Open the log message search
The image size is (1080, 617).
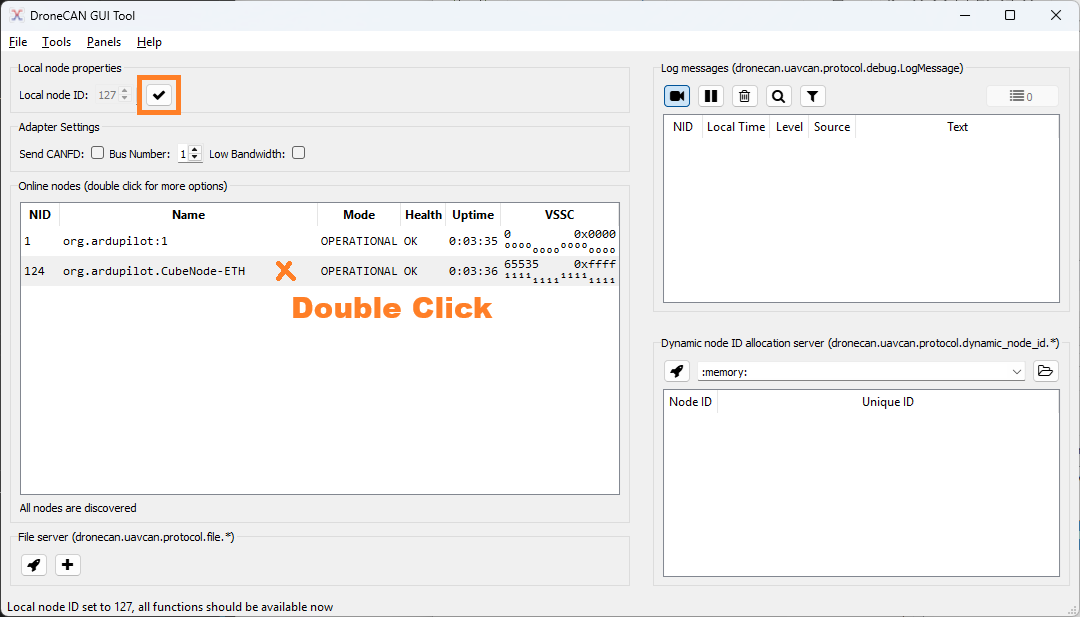[x=779, y=96]
